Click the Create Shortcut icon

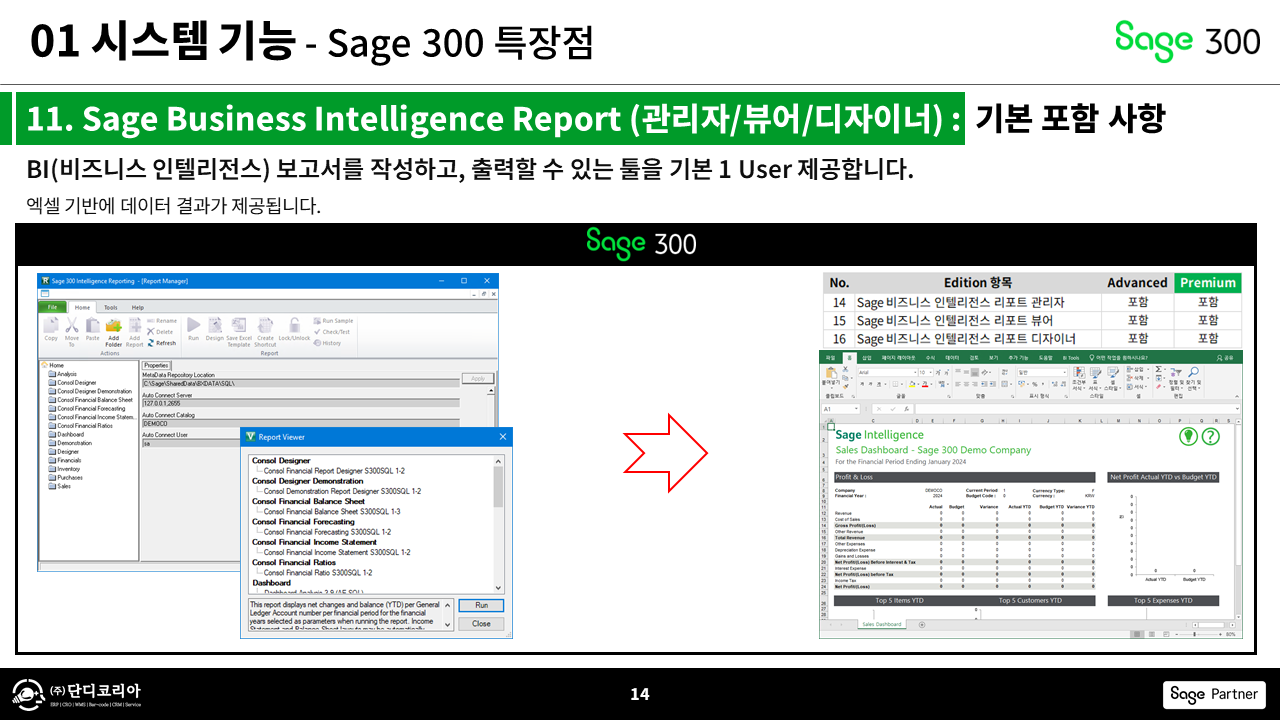pos(265,331)
